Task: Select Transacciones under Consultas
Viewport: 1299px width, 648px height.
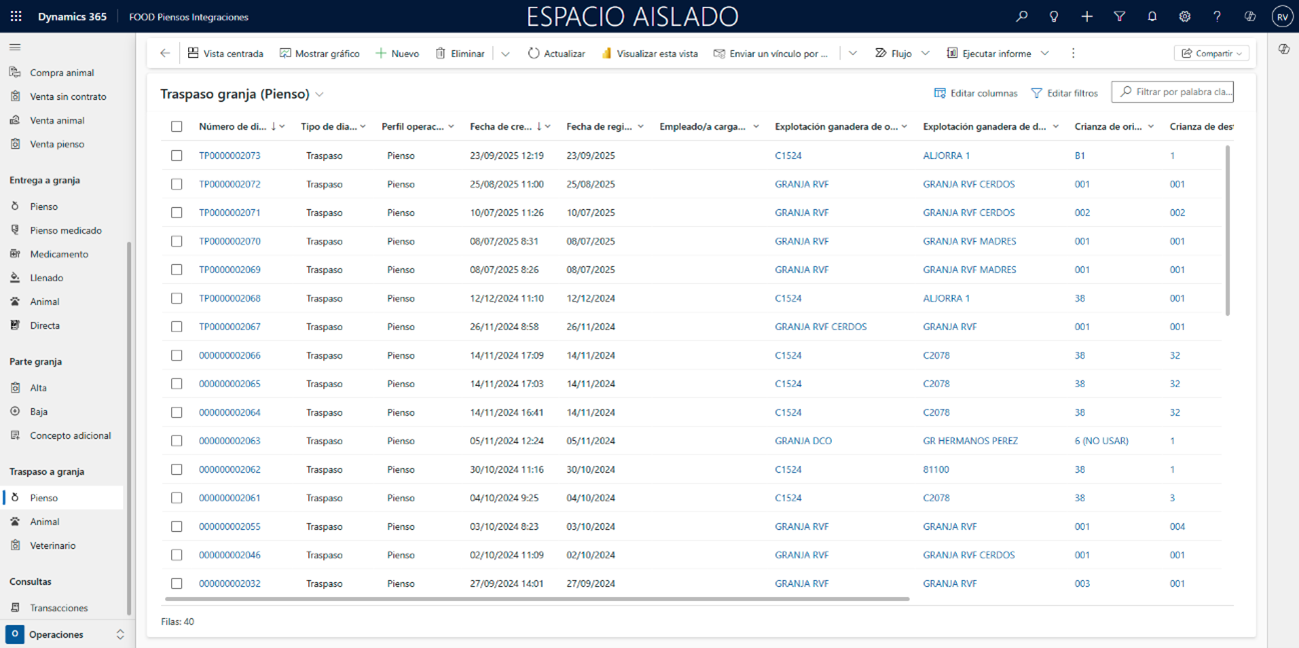Action: [58, 608]
